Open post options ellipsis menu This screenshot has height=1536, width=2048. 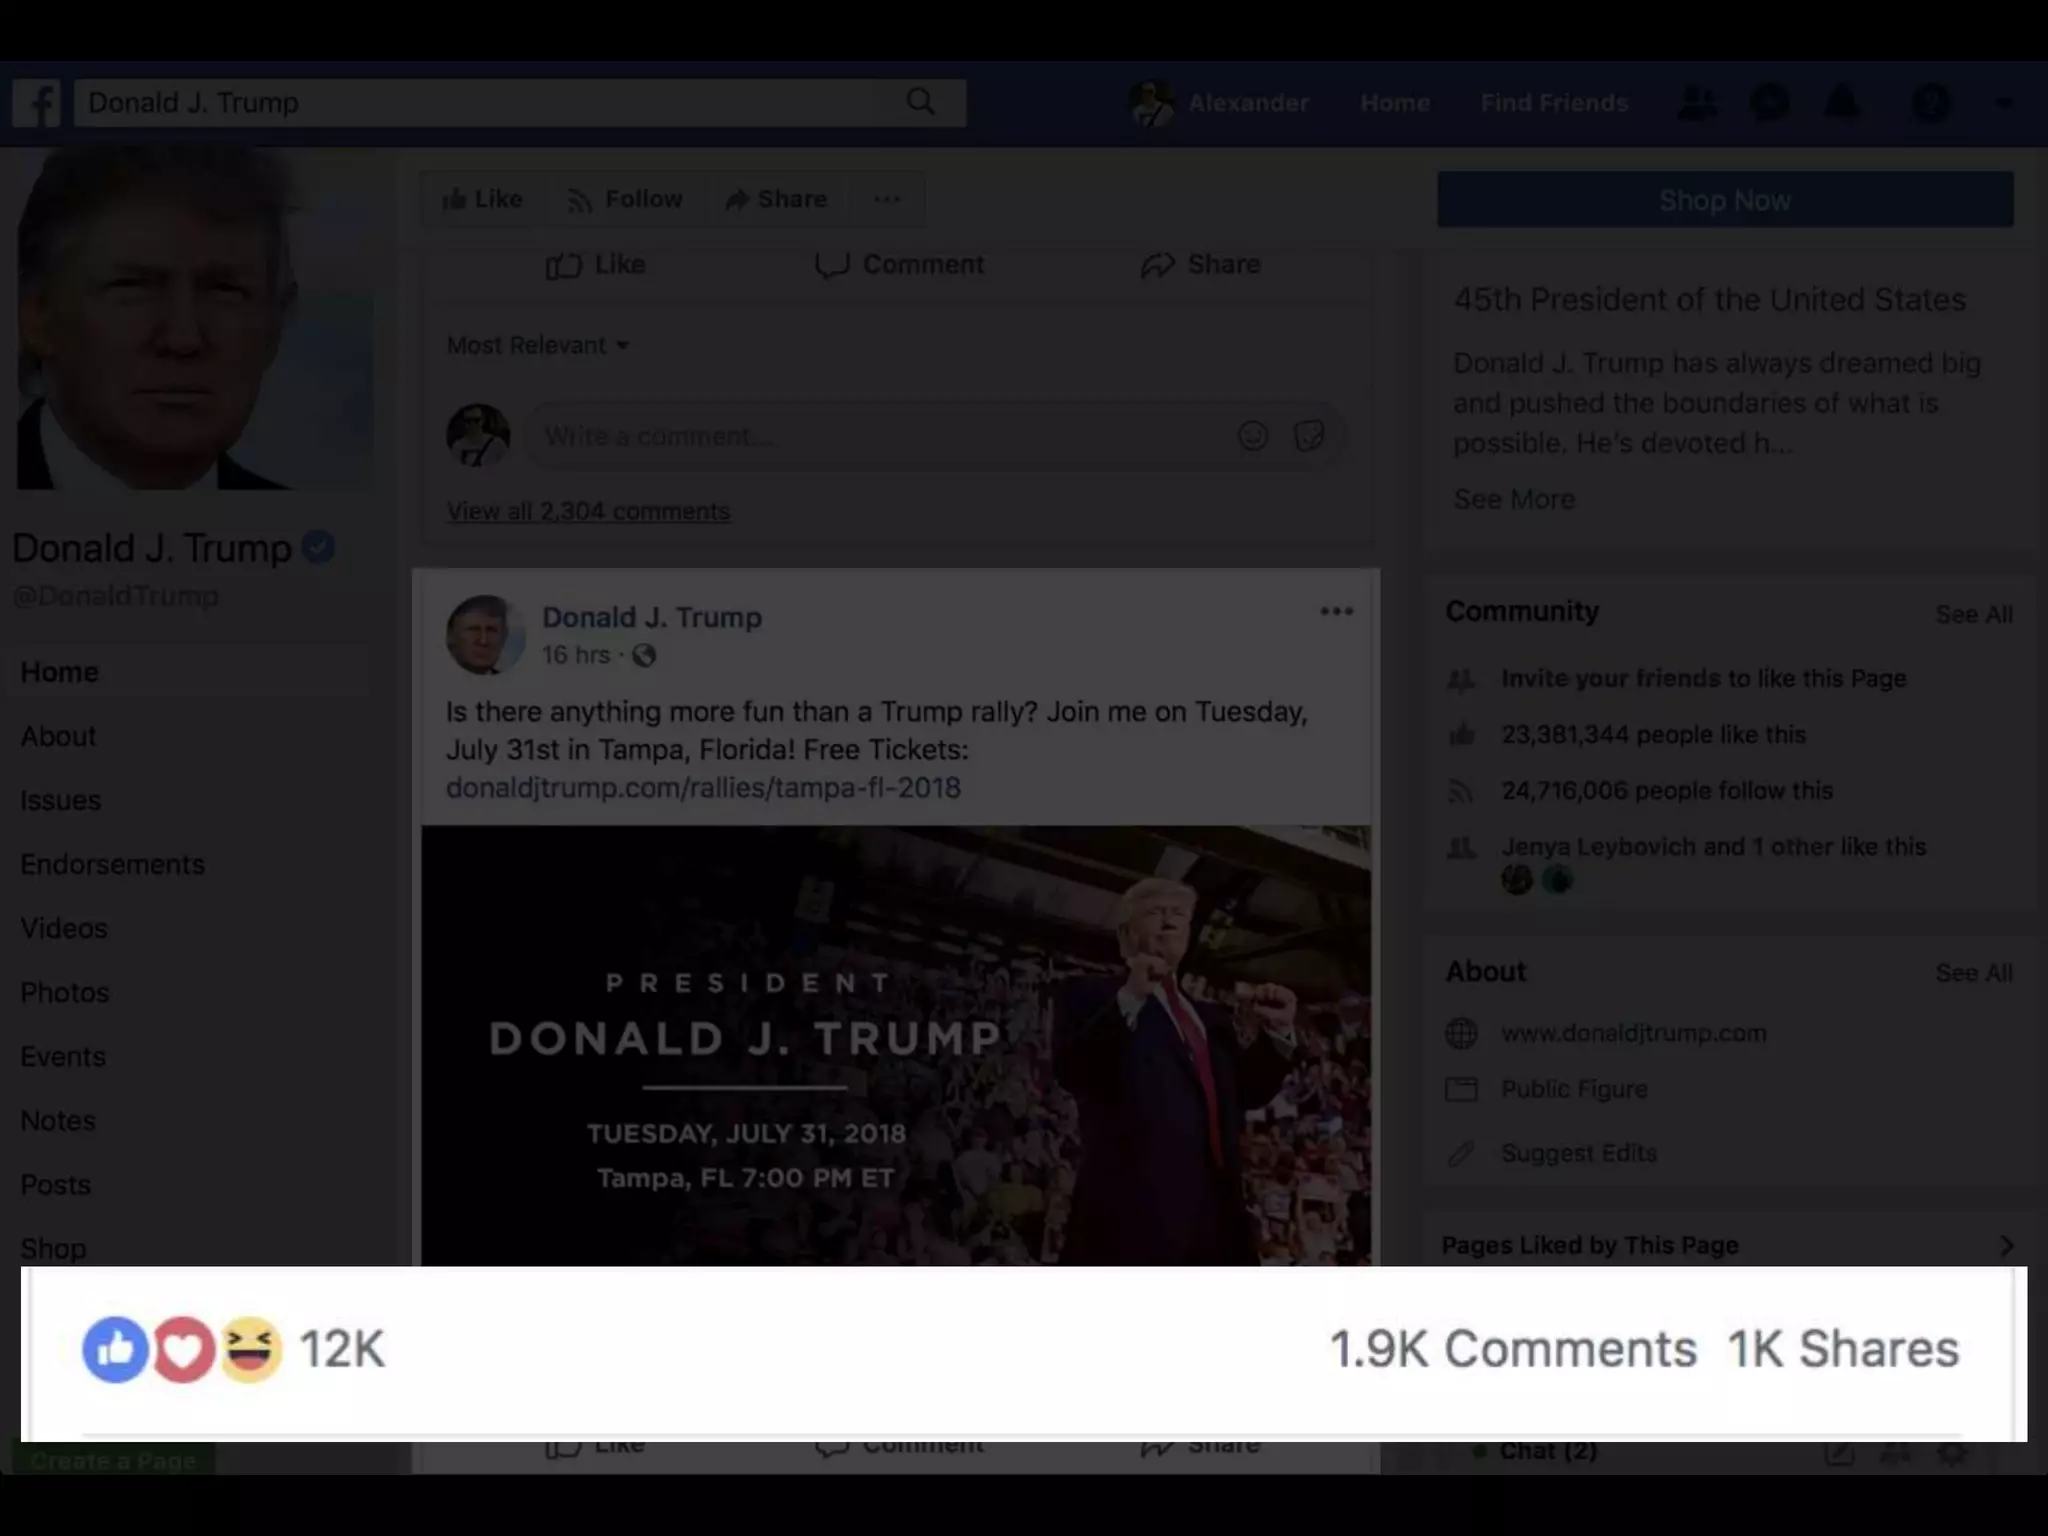pos(1336,611)
